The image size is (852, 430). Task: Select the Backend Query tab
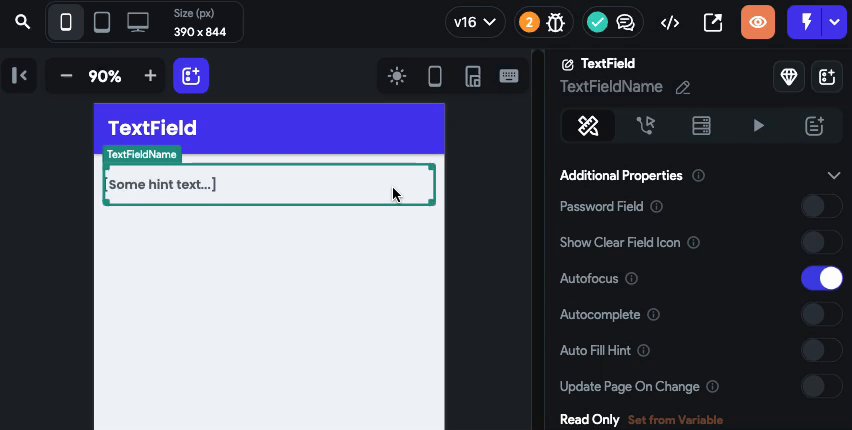pyautogui.click(x=701, y=126)
